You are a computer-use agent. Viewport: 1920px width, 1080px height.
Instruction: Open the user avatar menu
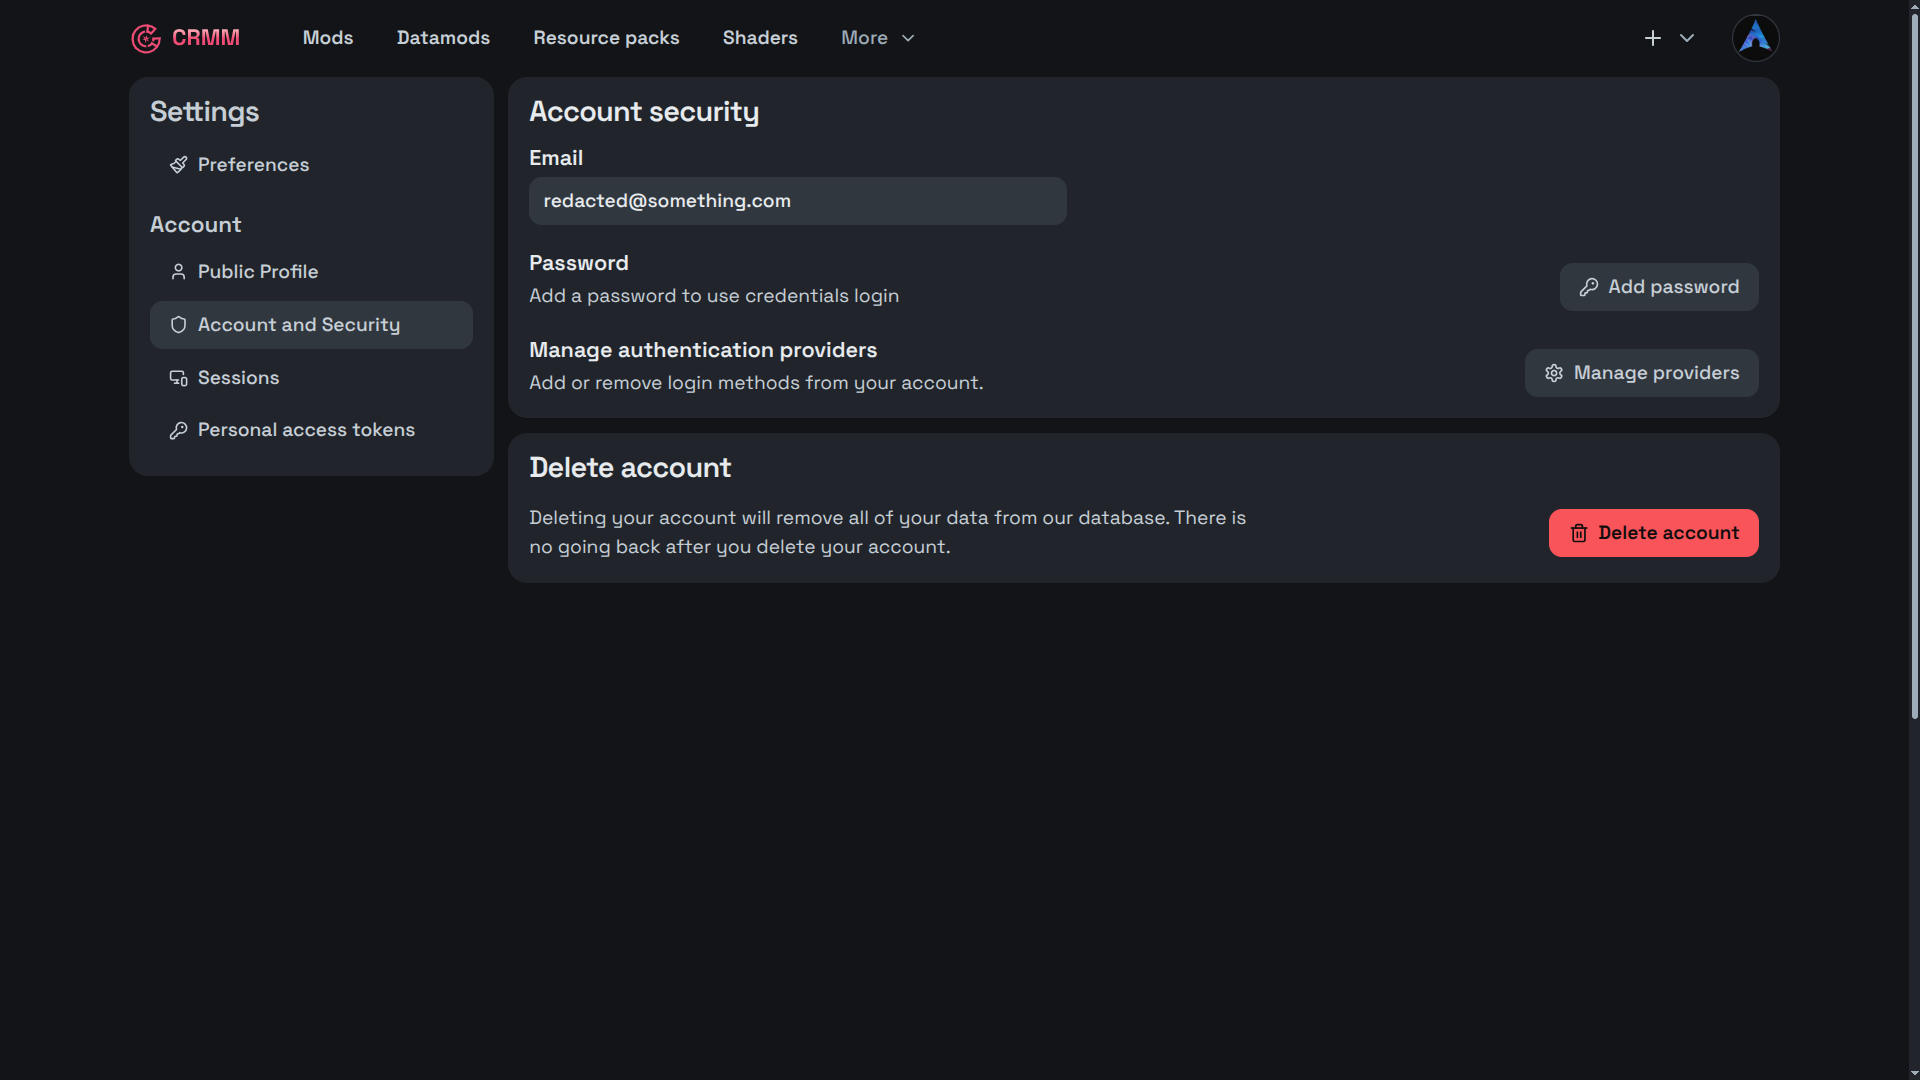(1755, 38)
